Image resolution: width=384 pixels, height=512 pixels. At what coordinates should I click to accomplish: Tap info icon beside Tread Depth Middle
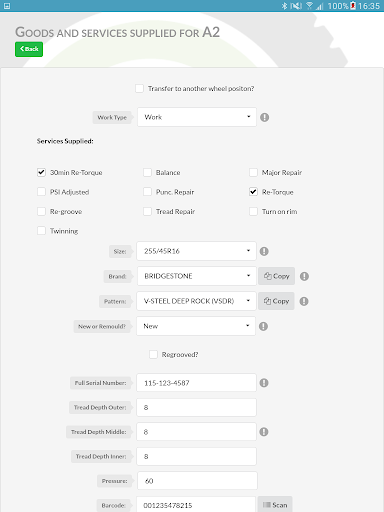tap(264, 432)
